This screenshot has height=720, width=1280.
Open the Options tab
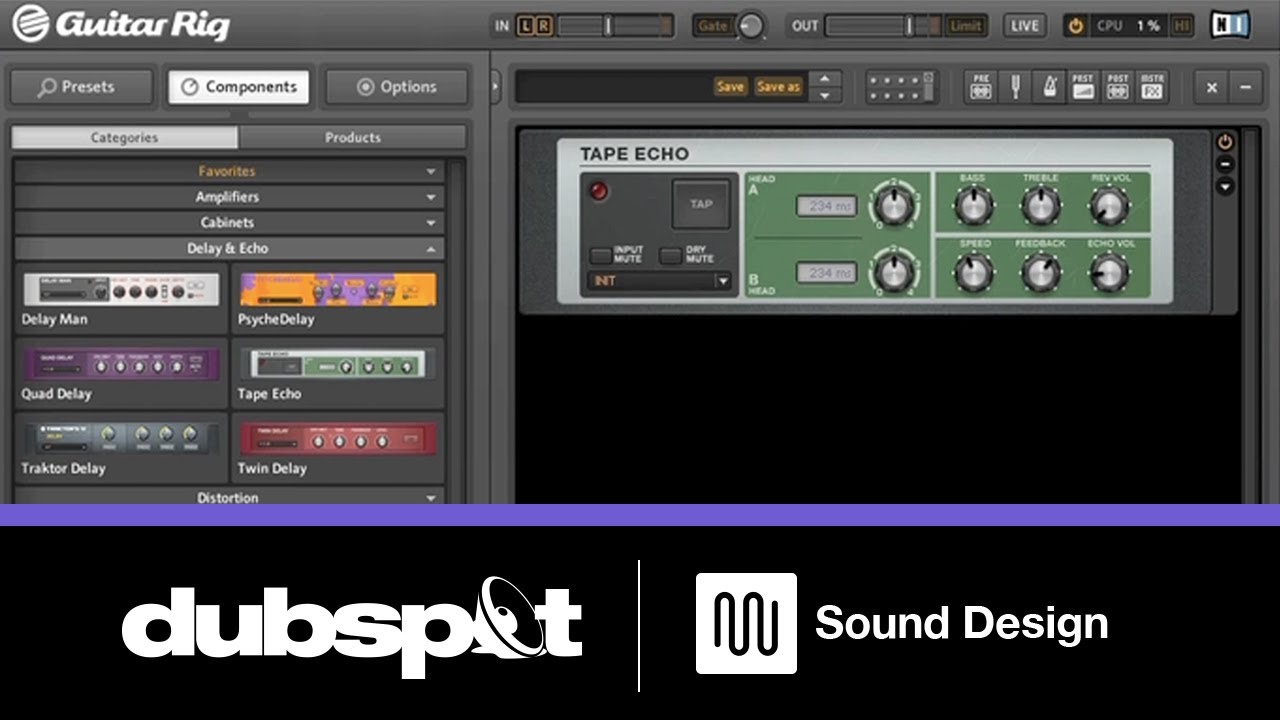pos(396,87)
